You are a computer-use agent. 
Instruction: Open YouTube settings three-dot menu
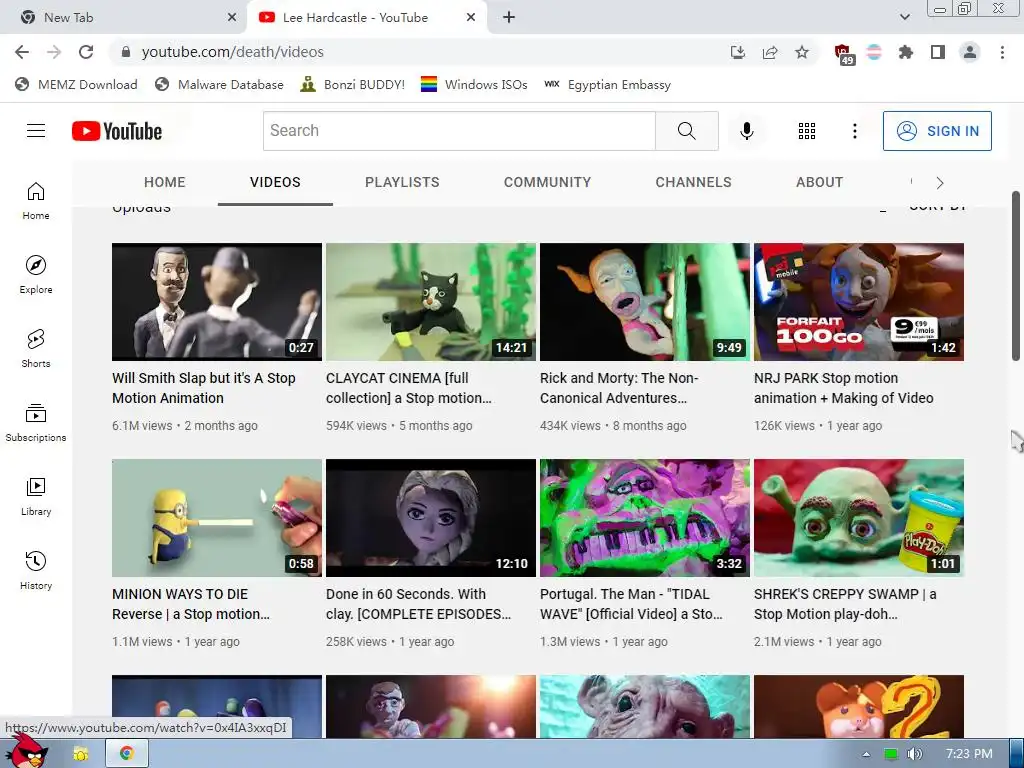(854, 131)
